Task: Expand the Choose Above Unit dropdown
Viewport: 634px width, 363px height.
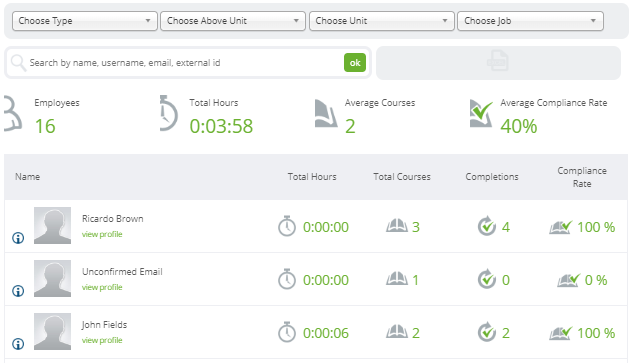Action: 233,21
